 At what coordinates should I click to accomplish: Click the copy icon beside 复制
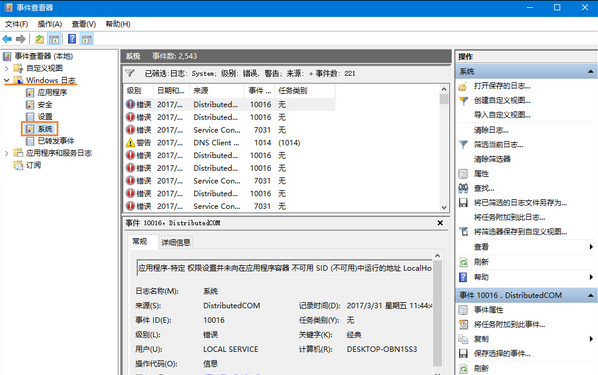click(463, 339)
